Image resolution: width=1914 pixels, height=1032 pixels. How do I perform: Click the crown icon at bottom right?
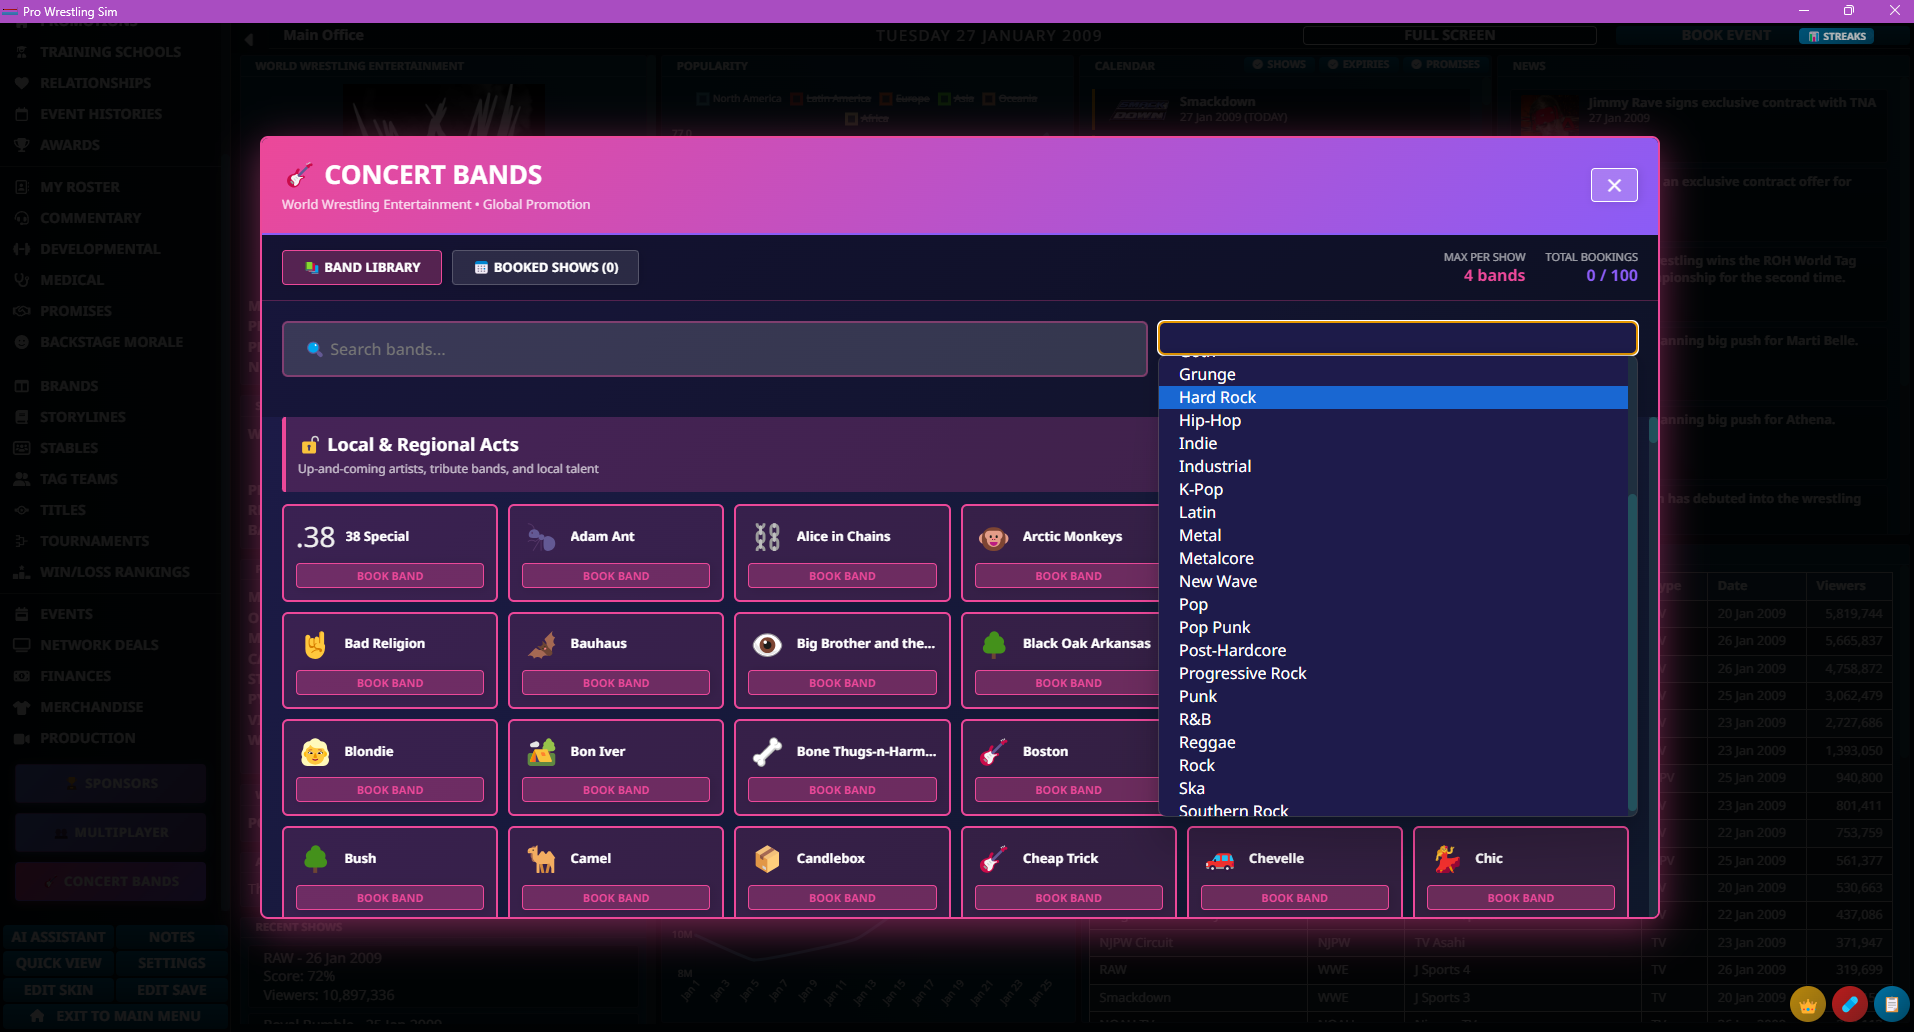click(1807, 1005)
